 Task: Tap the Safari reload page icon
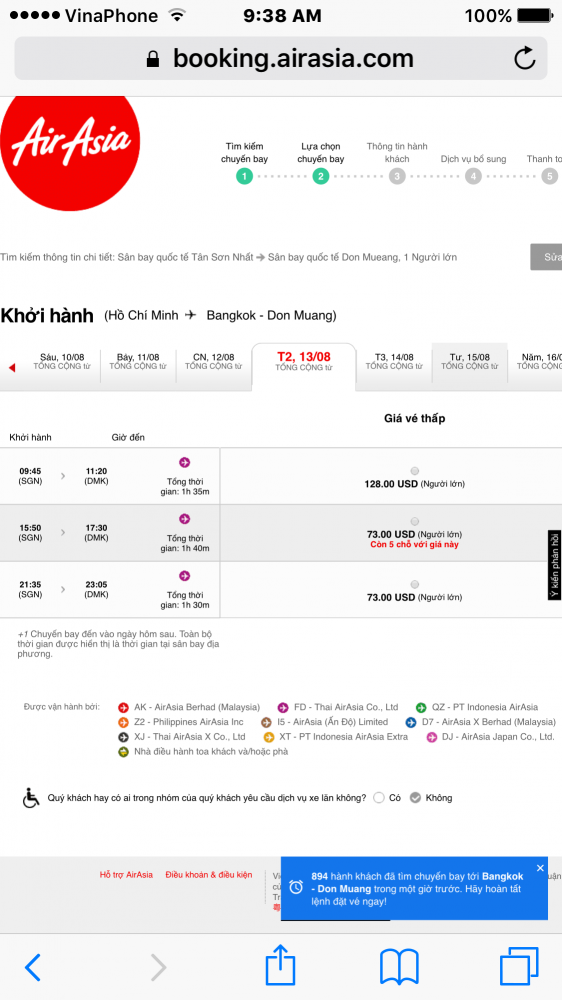[524, 59]
